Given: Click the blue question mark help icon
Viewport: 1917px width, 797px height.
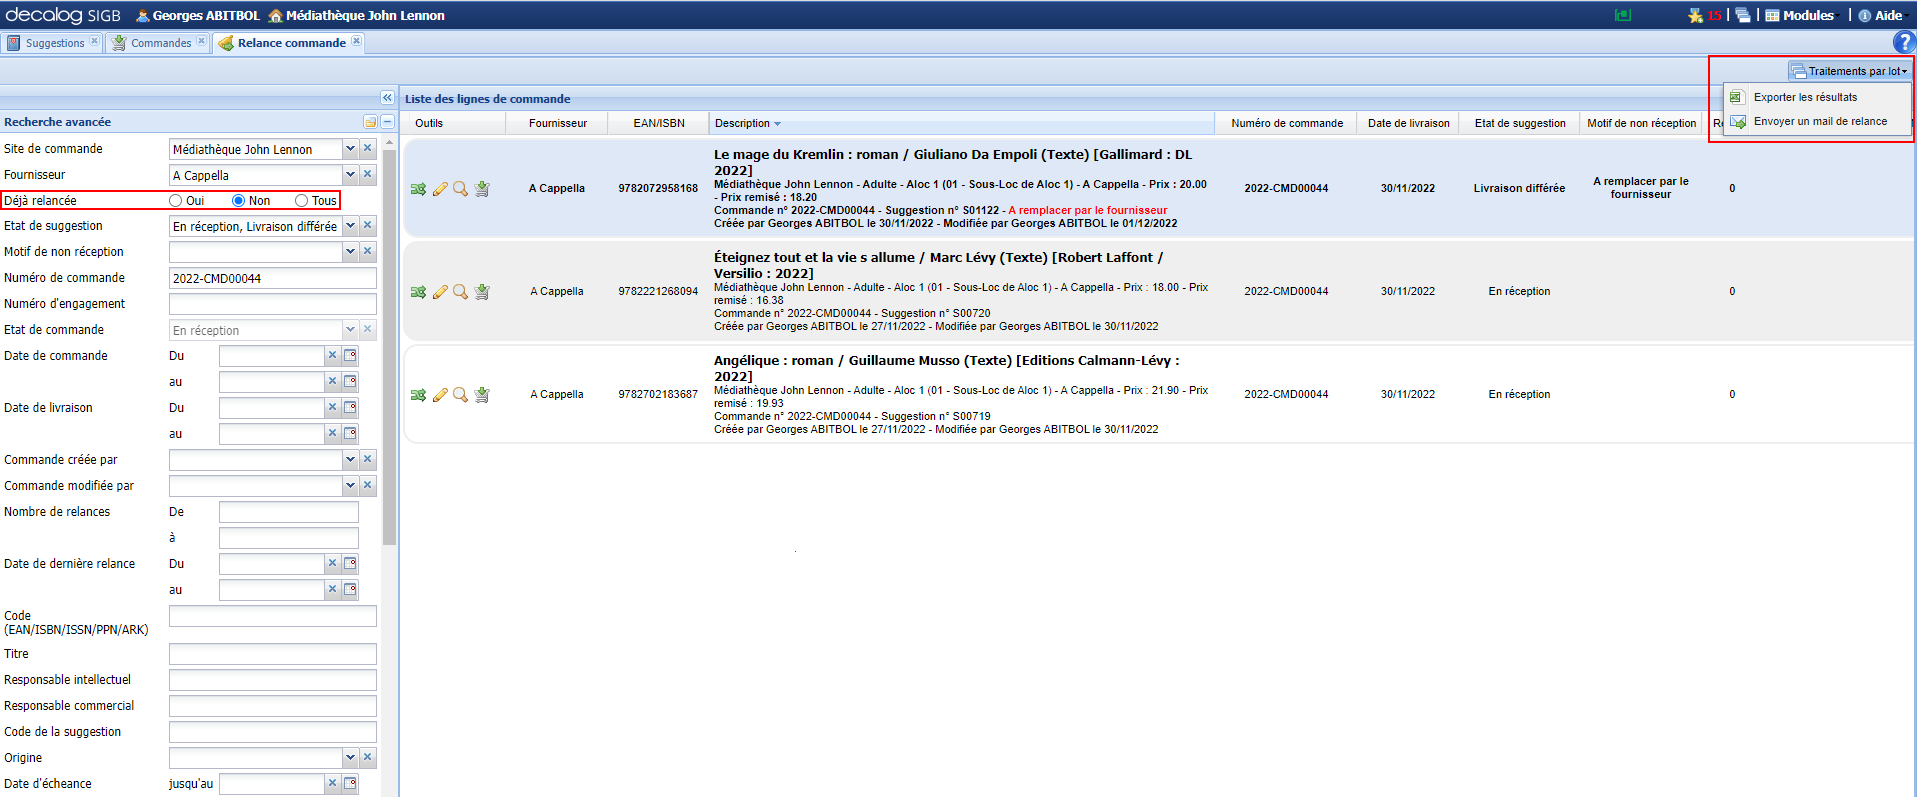Looking at the screenshot, I should pos(1904,42).
